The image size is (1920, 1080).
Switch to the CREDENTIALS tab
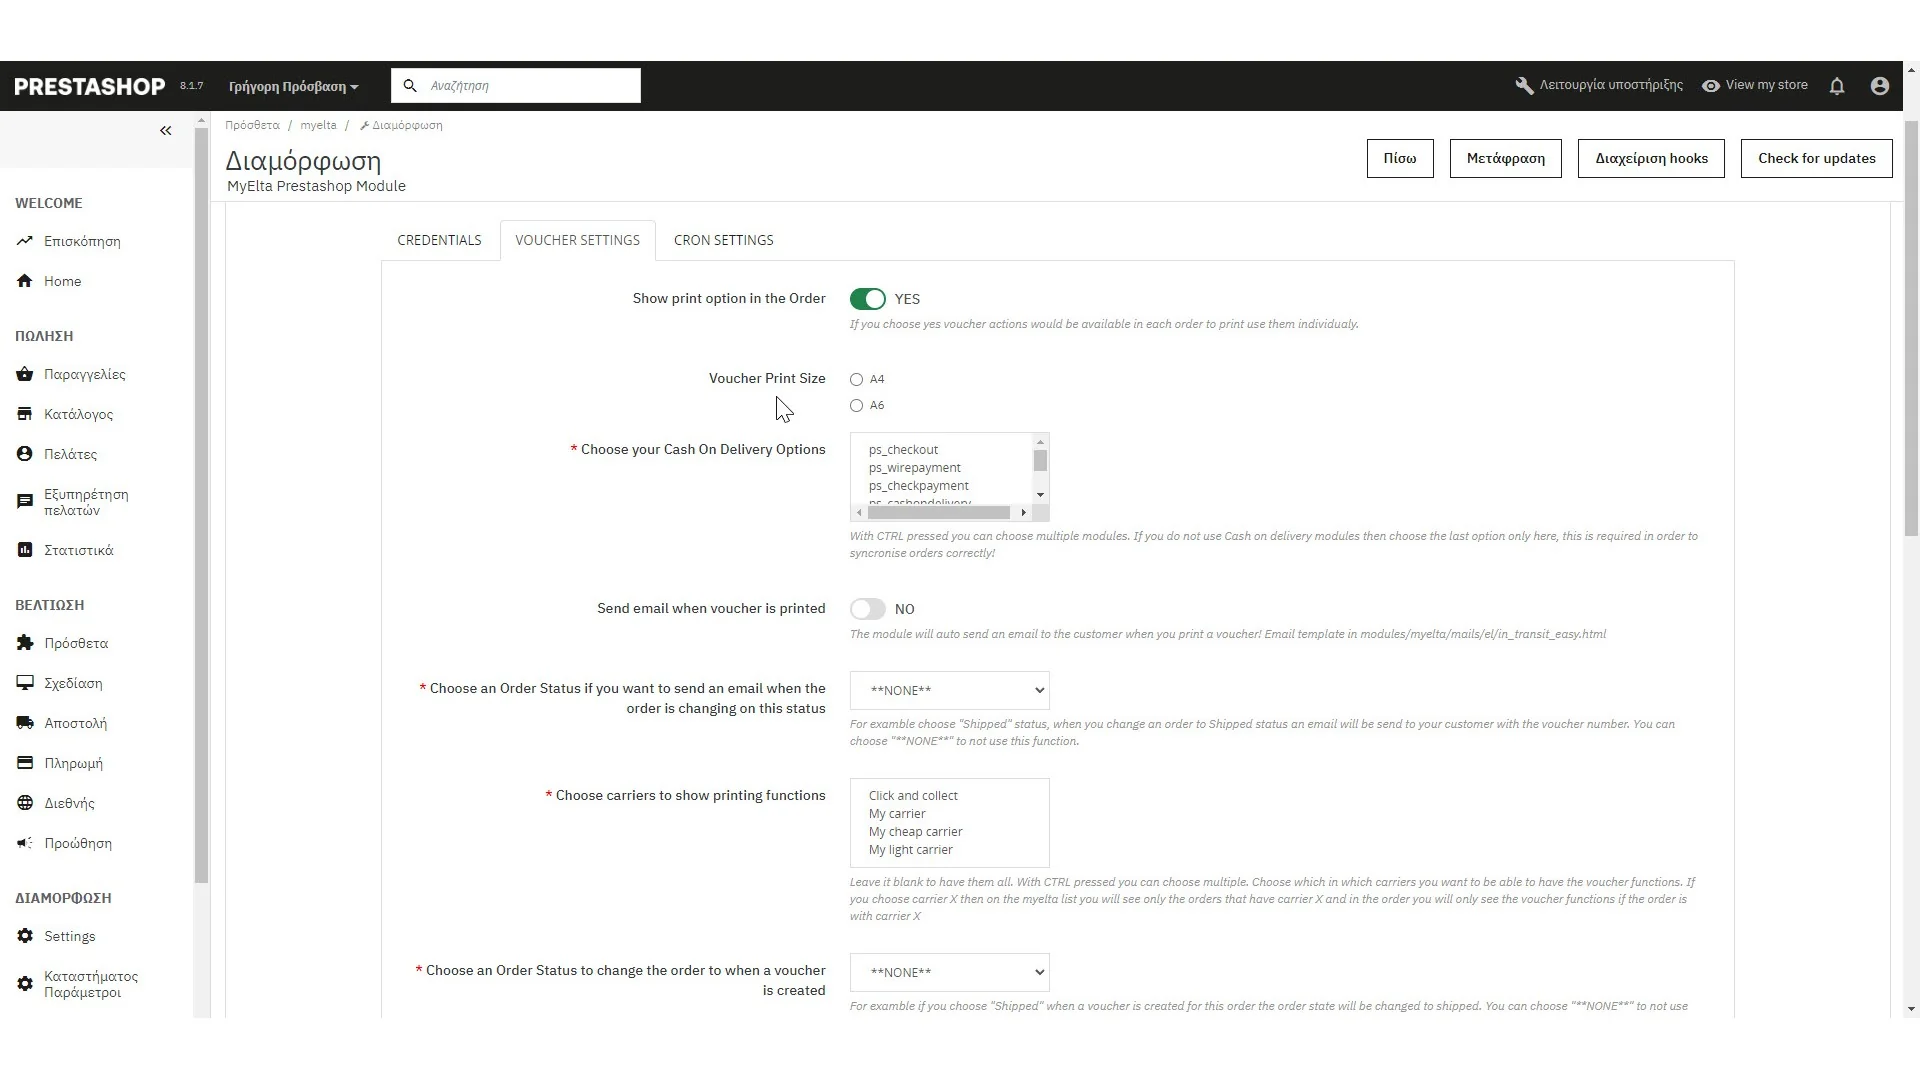pyautogui.click(x=439, y=241)
